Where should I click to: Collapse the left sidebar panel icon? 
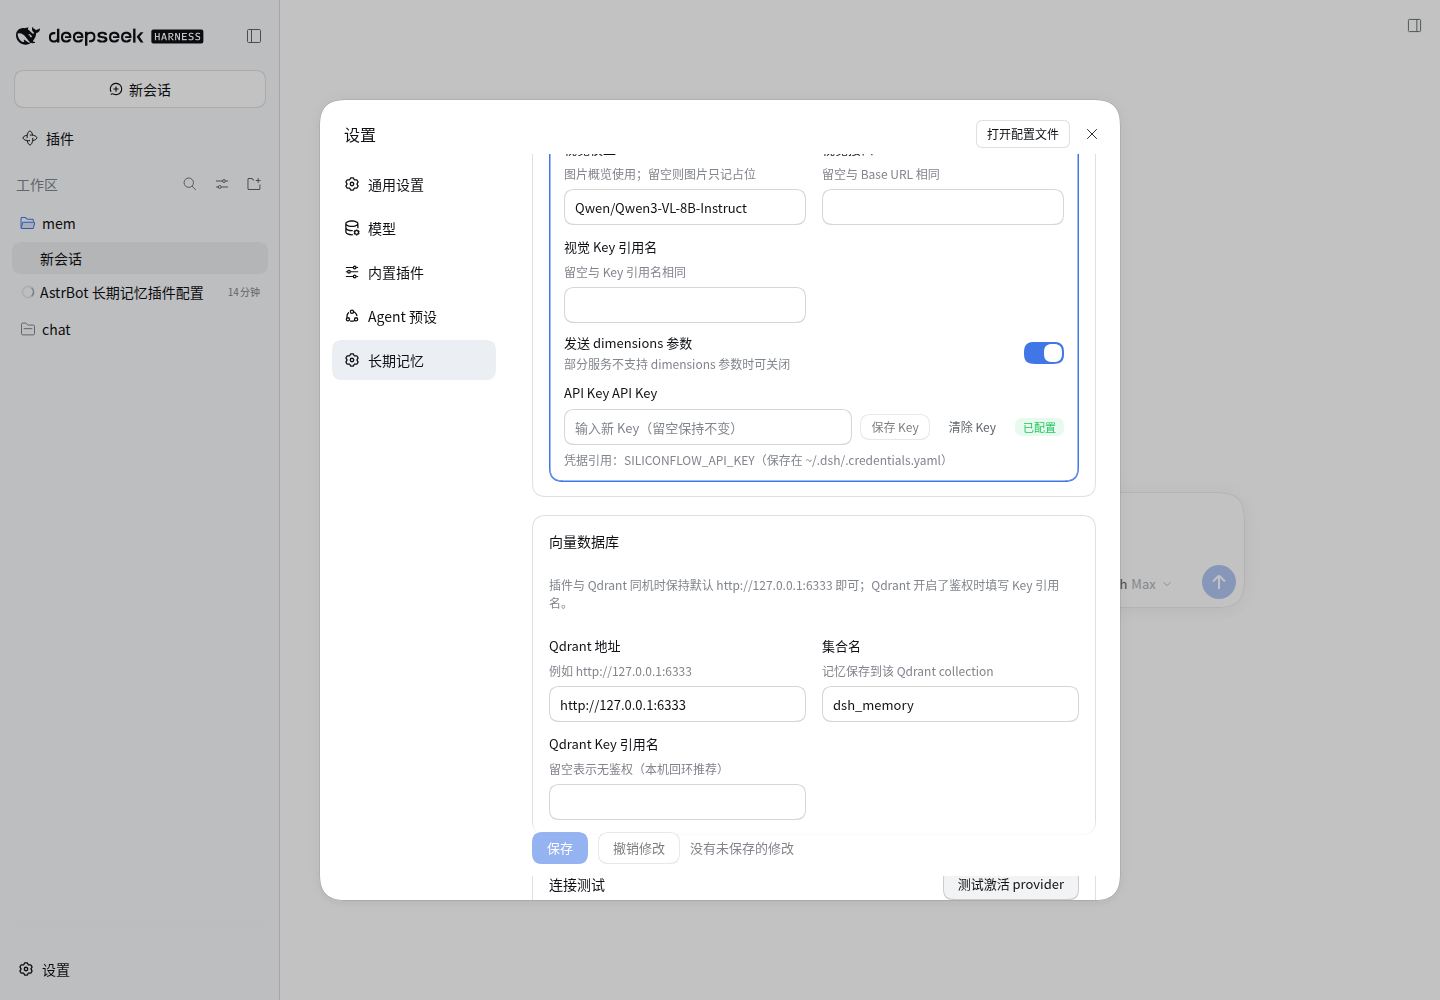(x=254, y=36)
